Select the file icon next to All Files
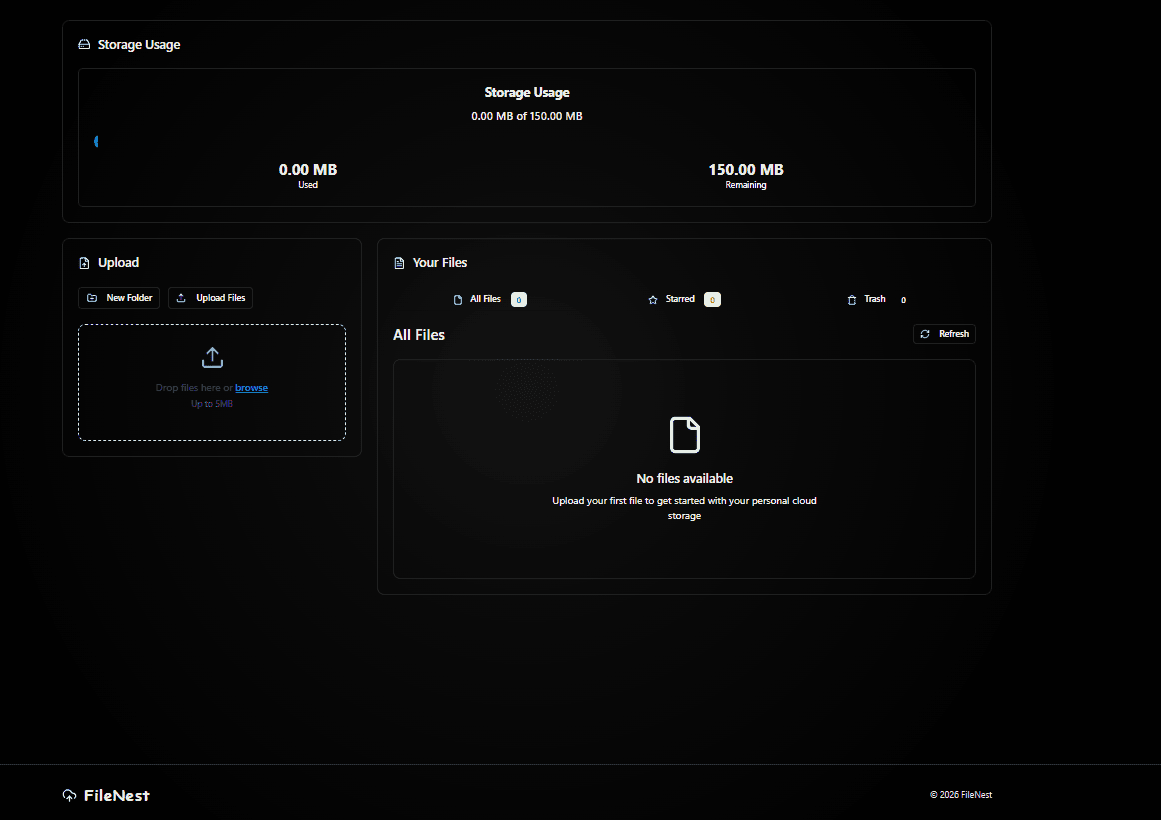 point(457,298)
